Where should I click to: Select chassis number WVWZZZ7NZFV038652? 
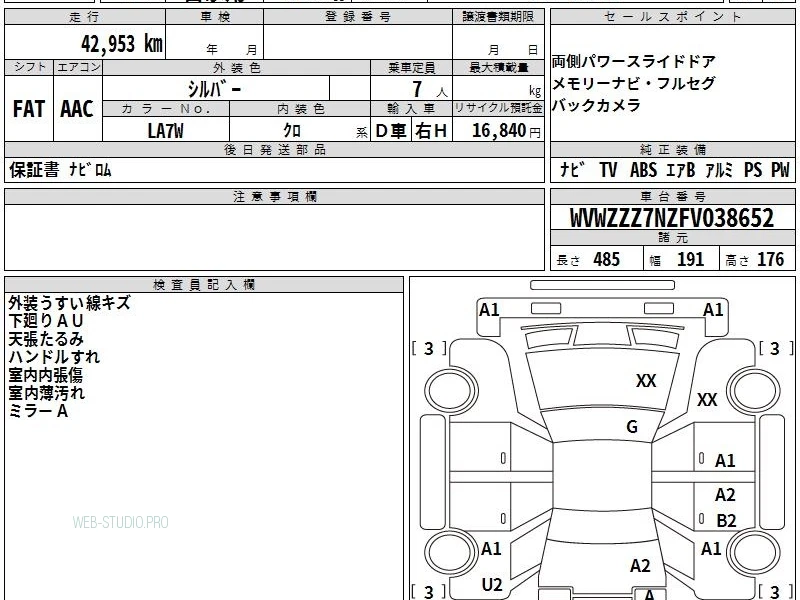point(671,218)
